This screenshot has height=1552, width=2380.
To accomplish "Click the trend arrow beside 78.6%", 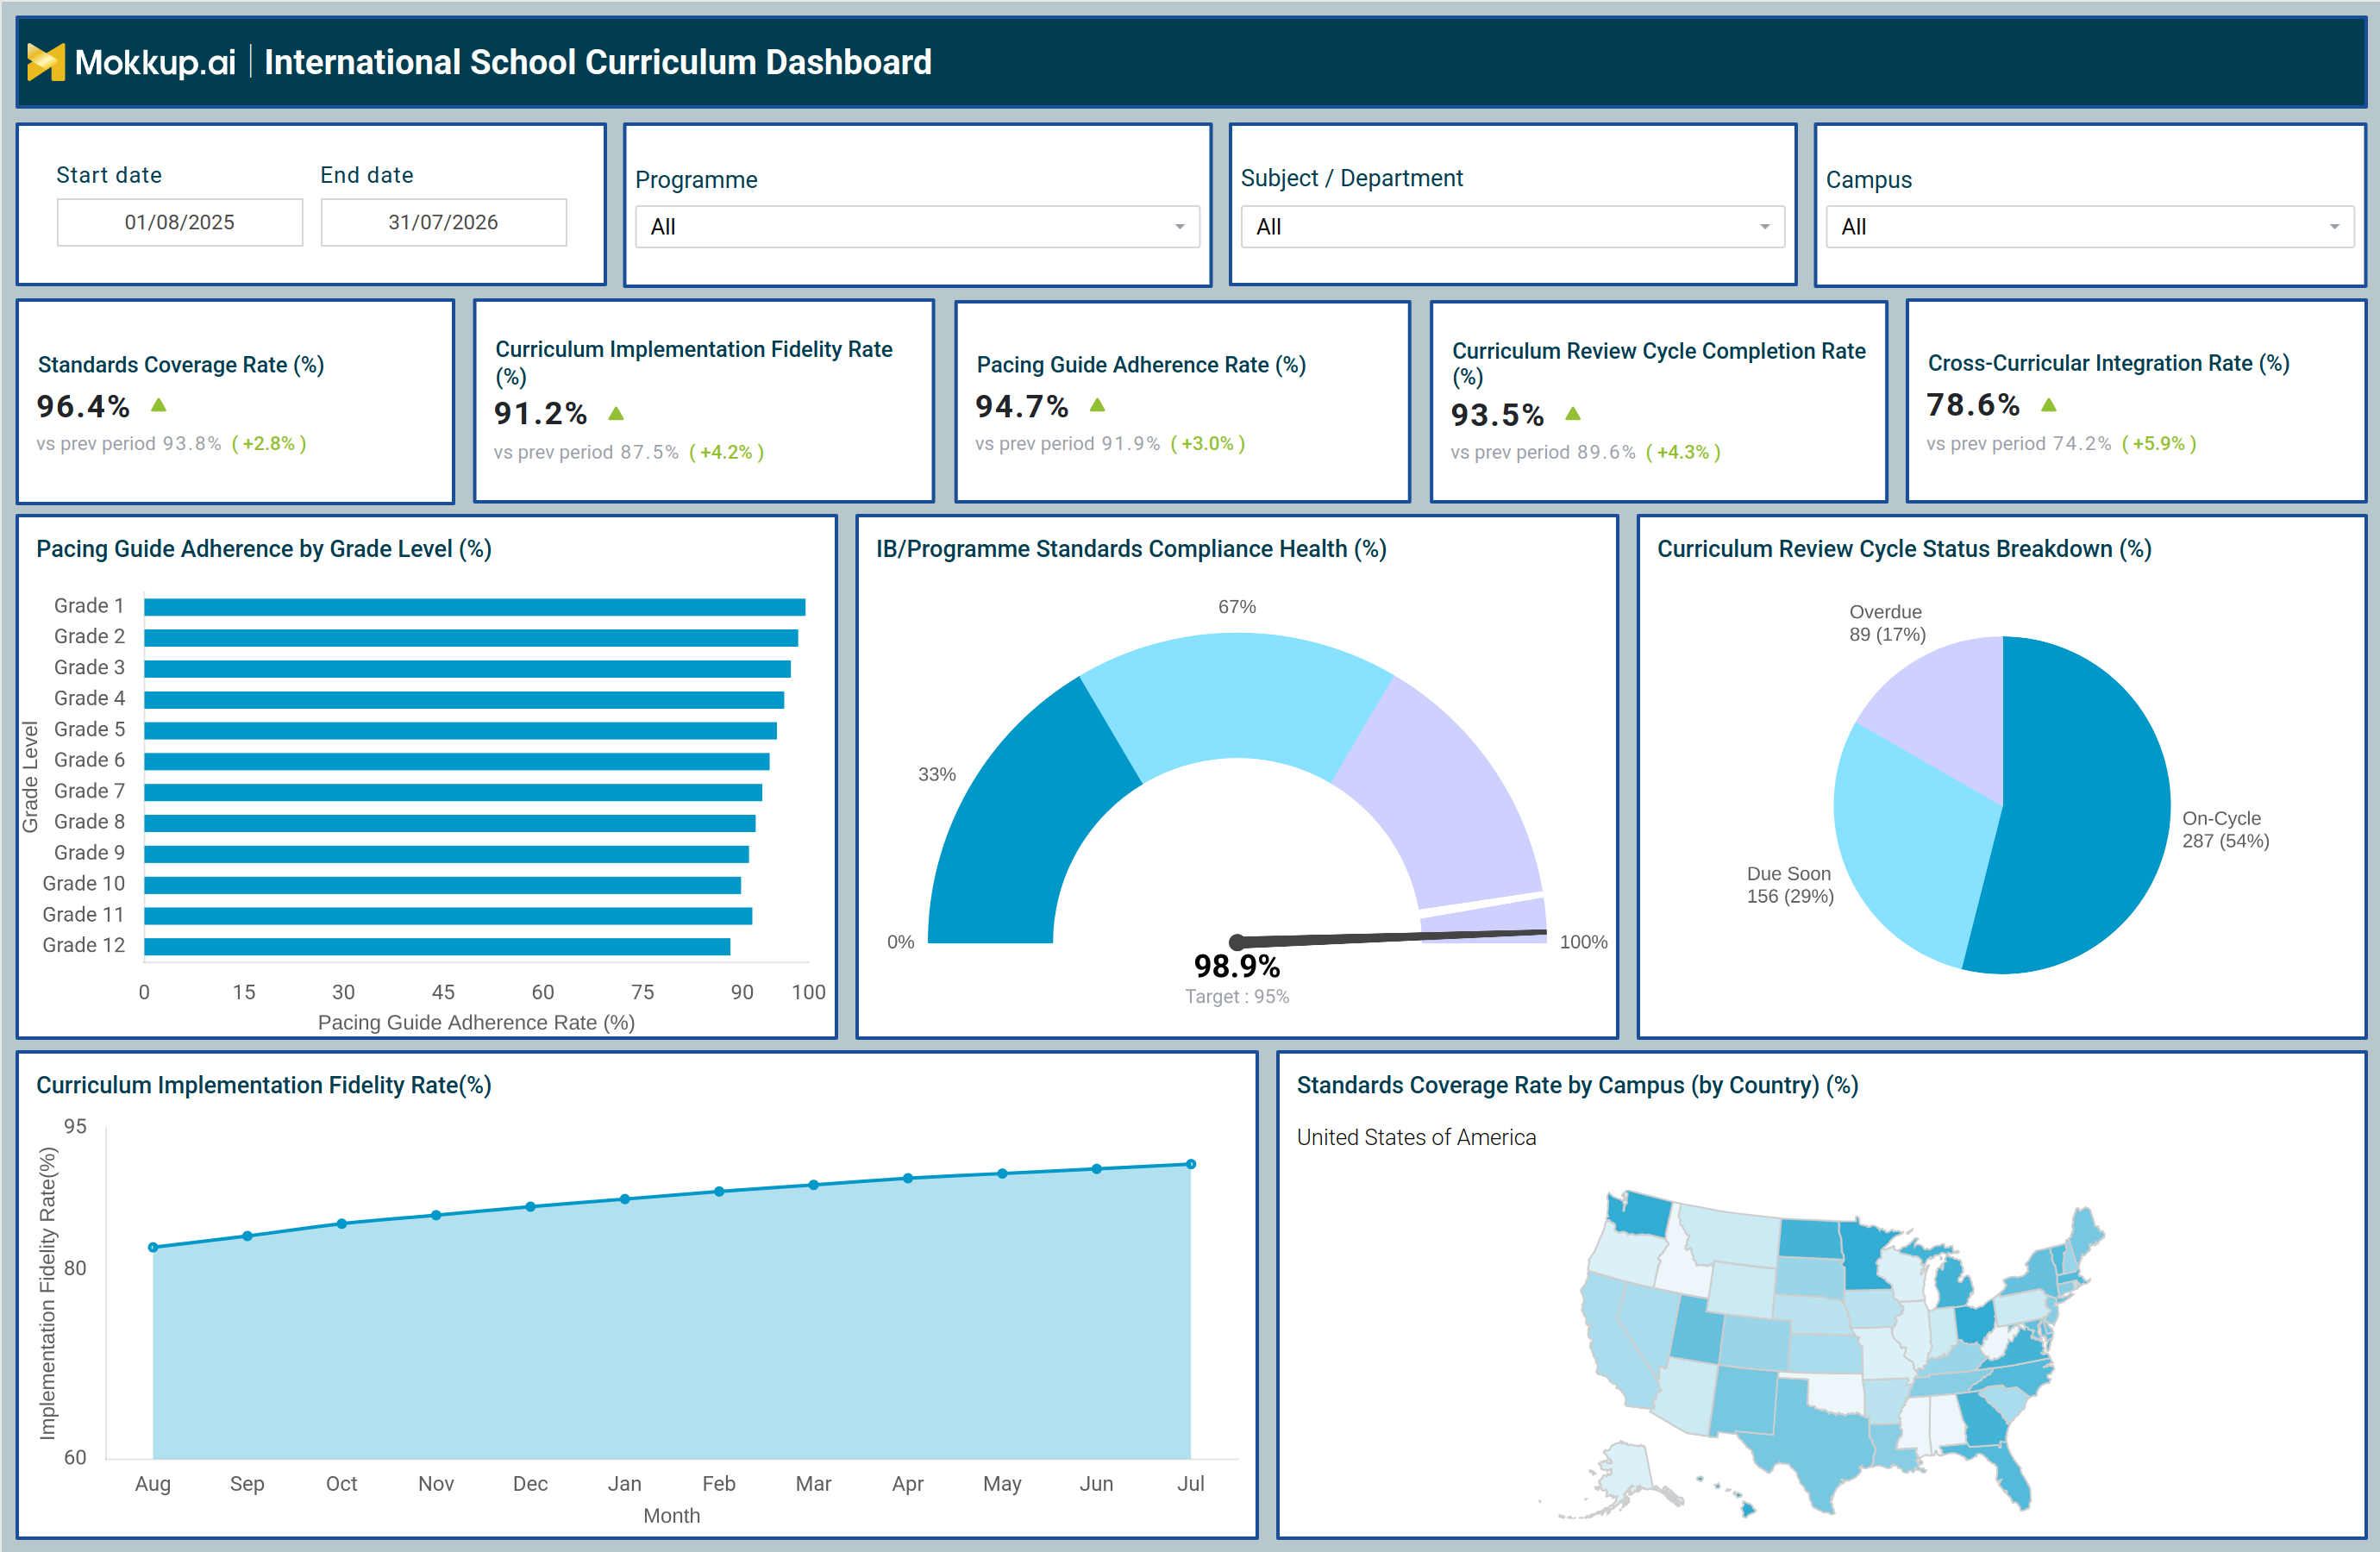I will pos(2049,405).
